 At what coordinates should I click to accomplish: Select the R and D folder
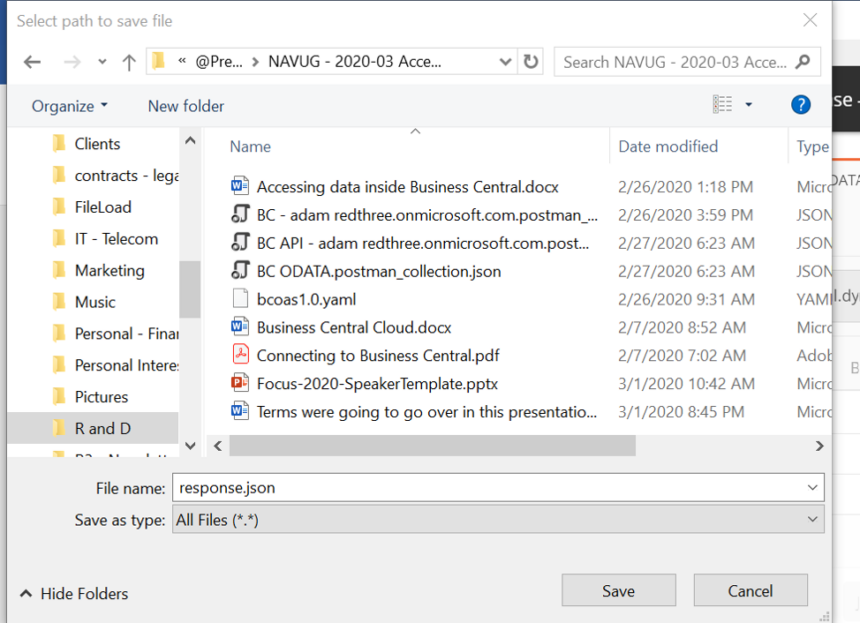[x=93, y=428]
